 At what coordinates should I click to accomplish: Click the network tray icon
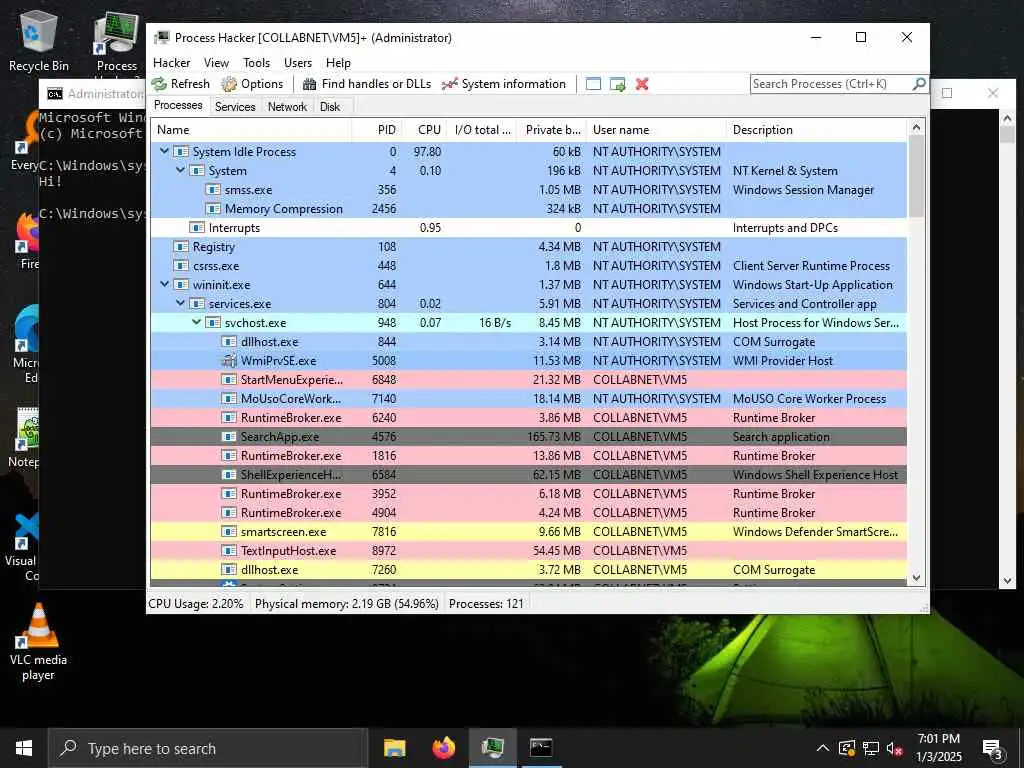click(871, 748)
